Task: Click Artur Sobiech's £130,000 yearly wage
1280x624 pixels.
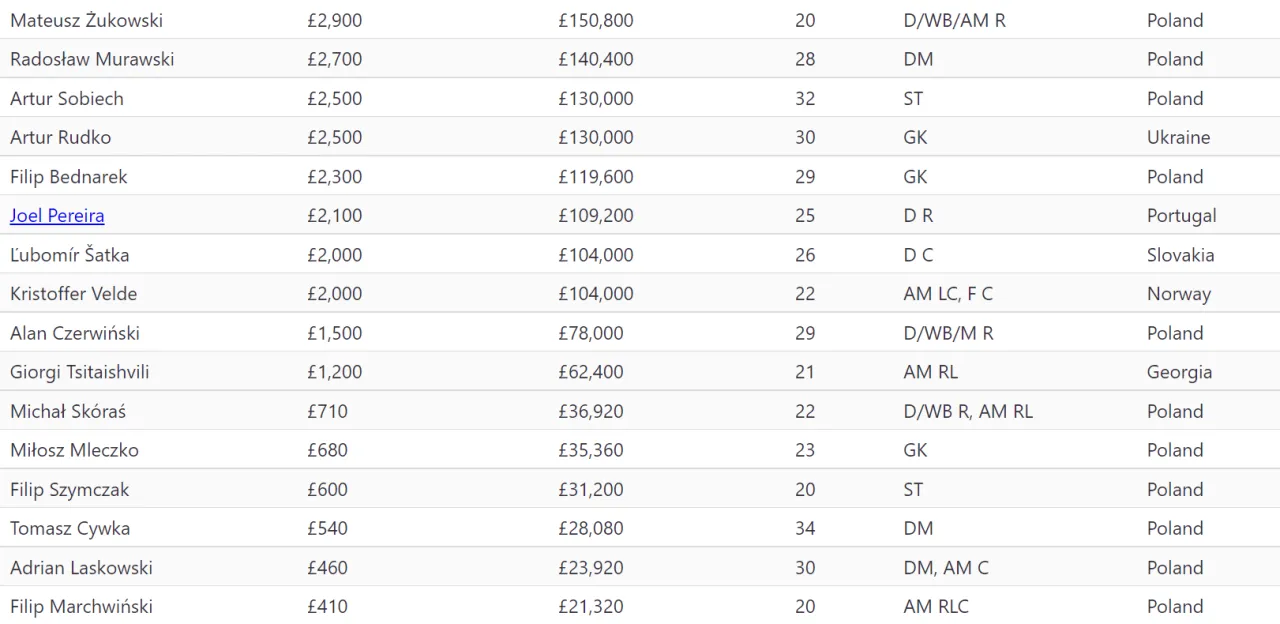Action: pyautogui.click(x=596, y=98)
